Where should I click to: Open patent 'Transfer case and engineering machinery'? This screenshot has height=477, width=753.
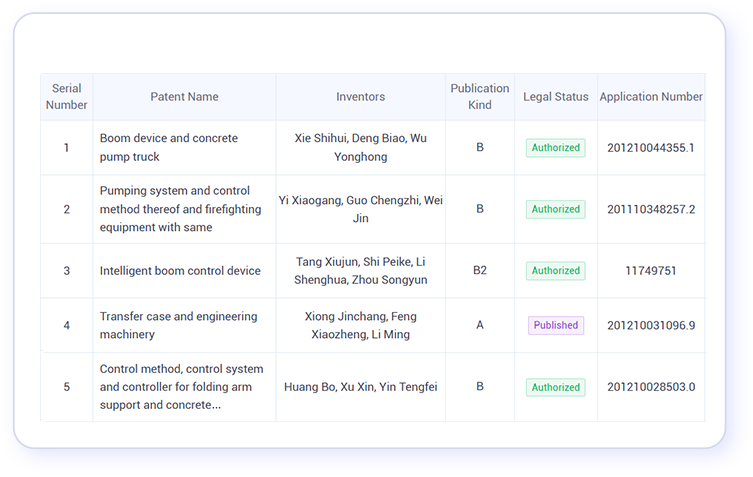tap(178, 325)
